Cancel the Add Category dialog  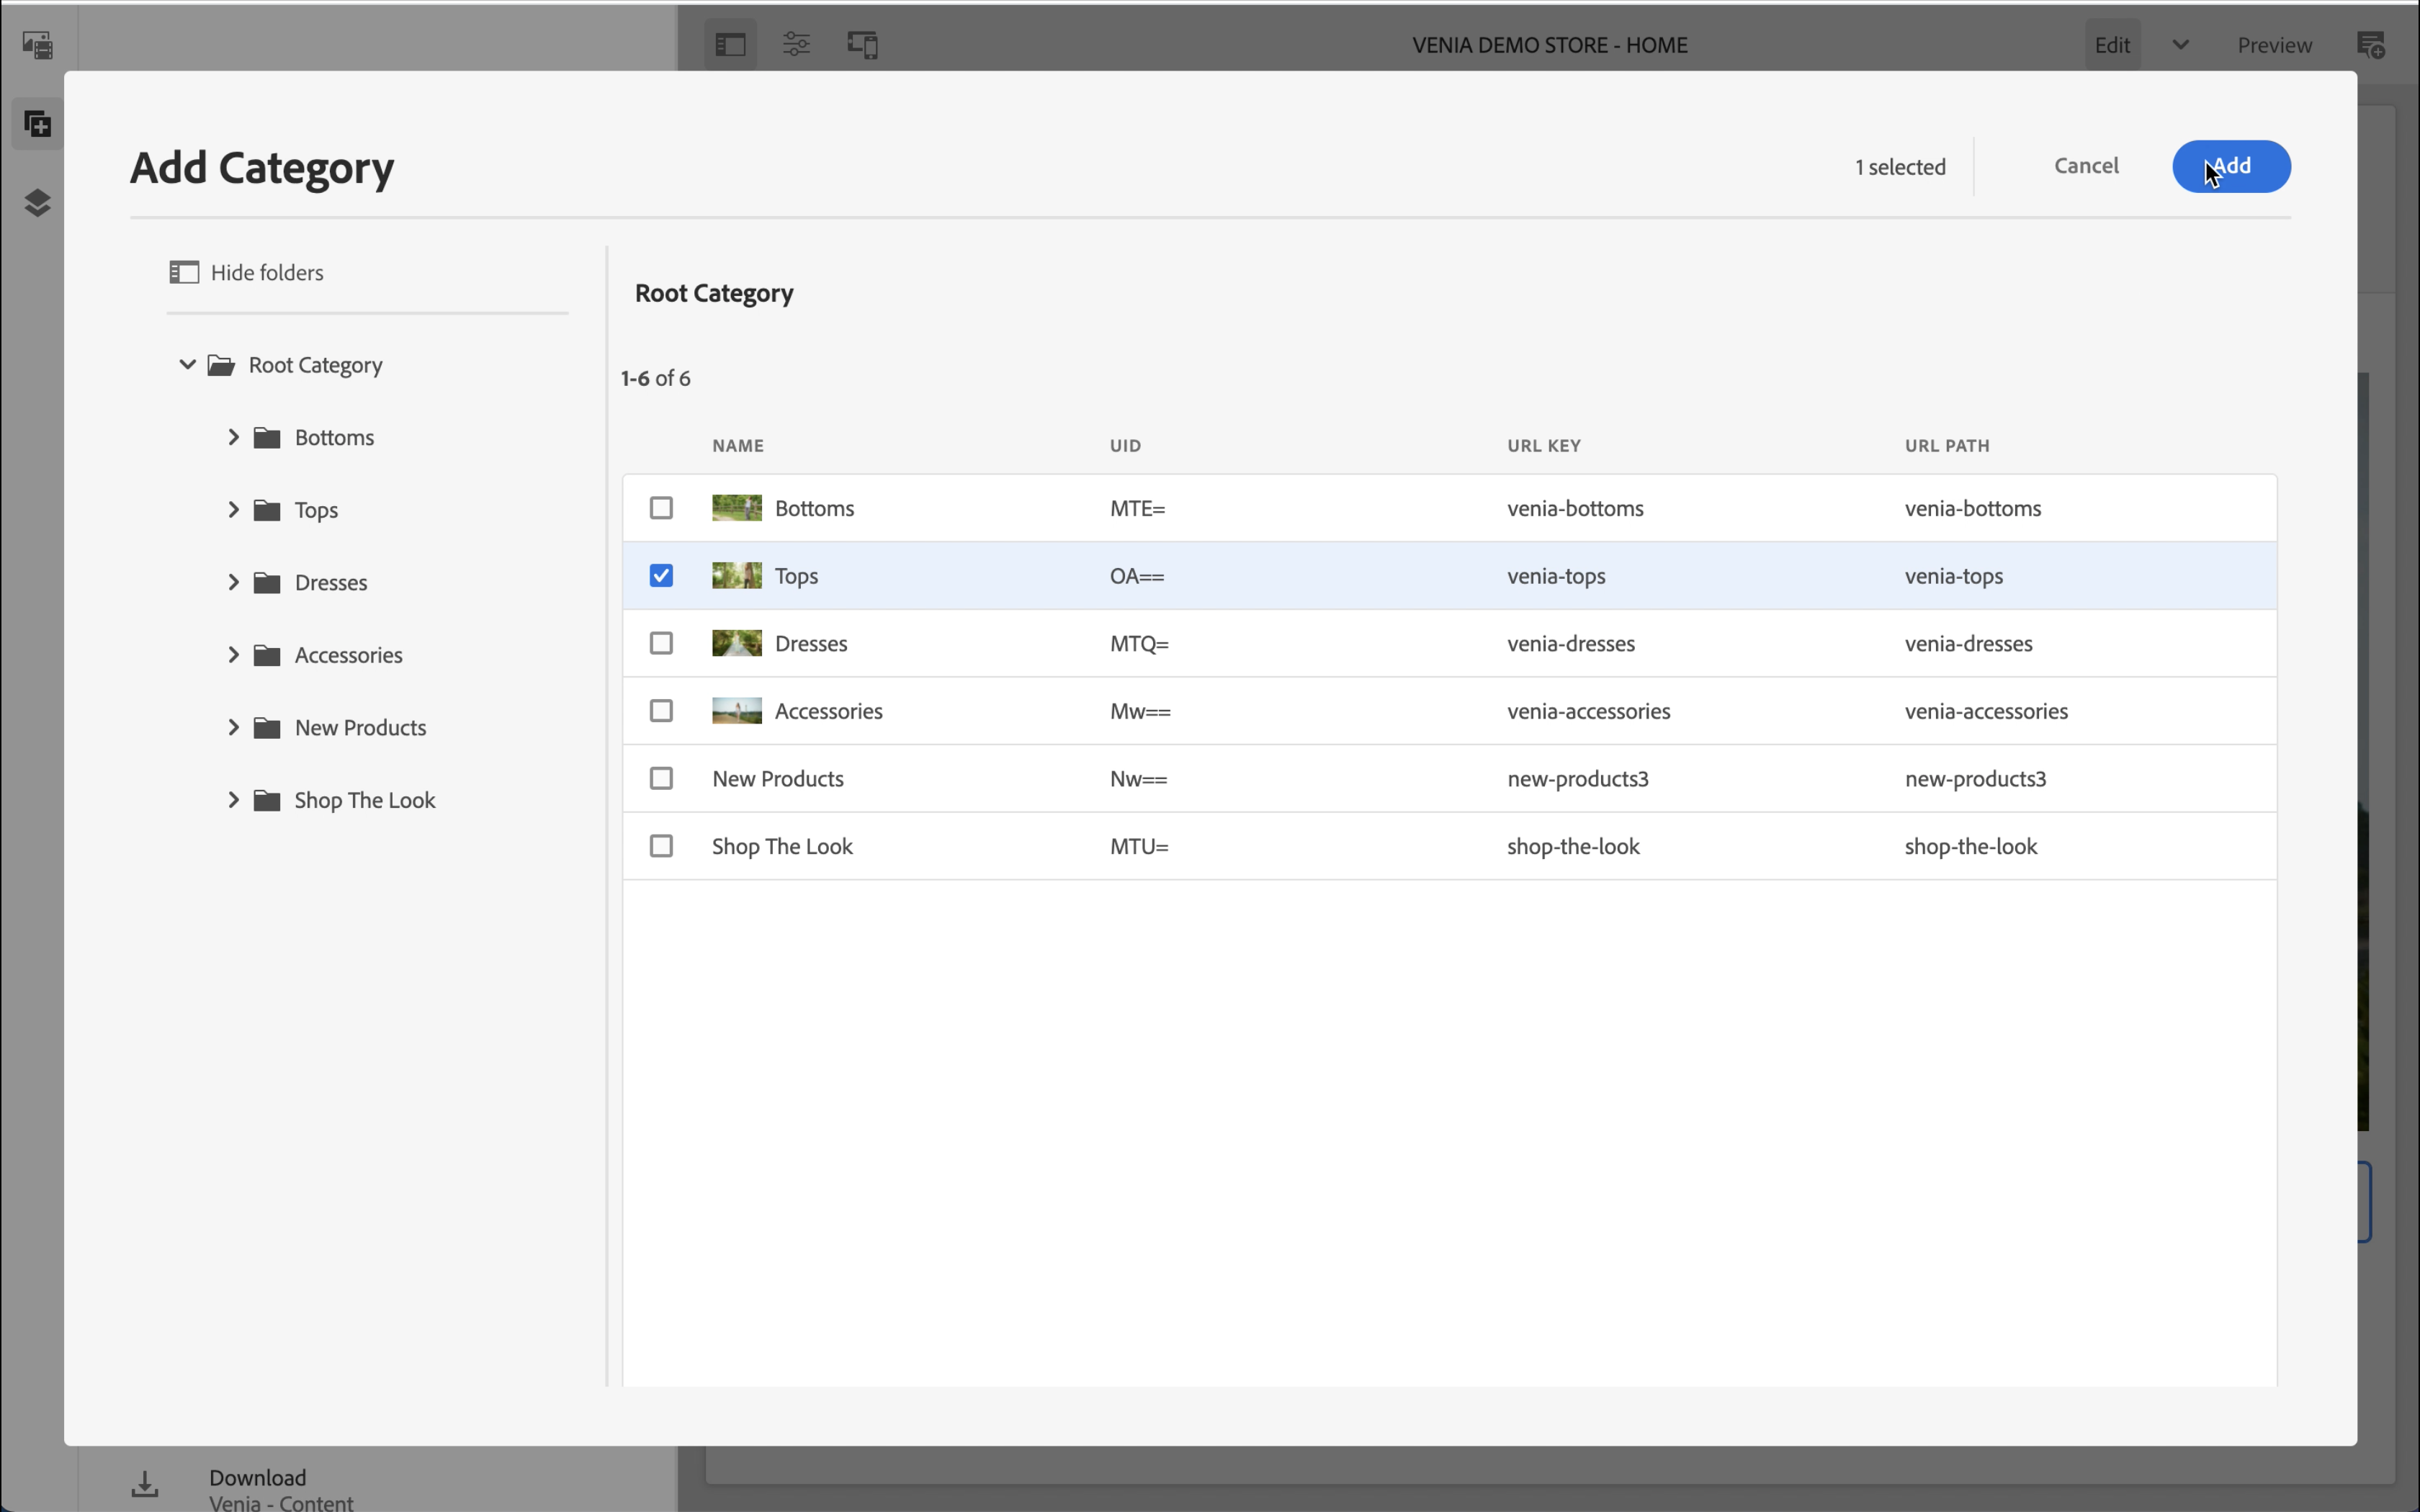[2086, 166]
